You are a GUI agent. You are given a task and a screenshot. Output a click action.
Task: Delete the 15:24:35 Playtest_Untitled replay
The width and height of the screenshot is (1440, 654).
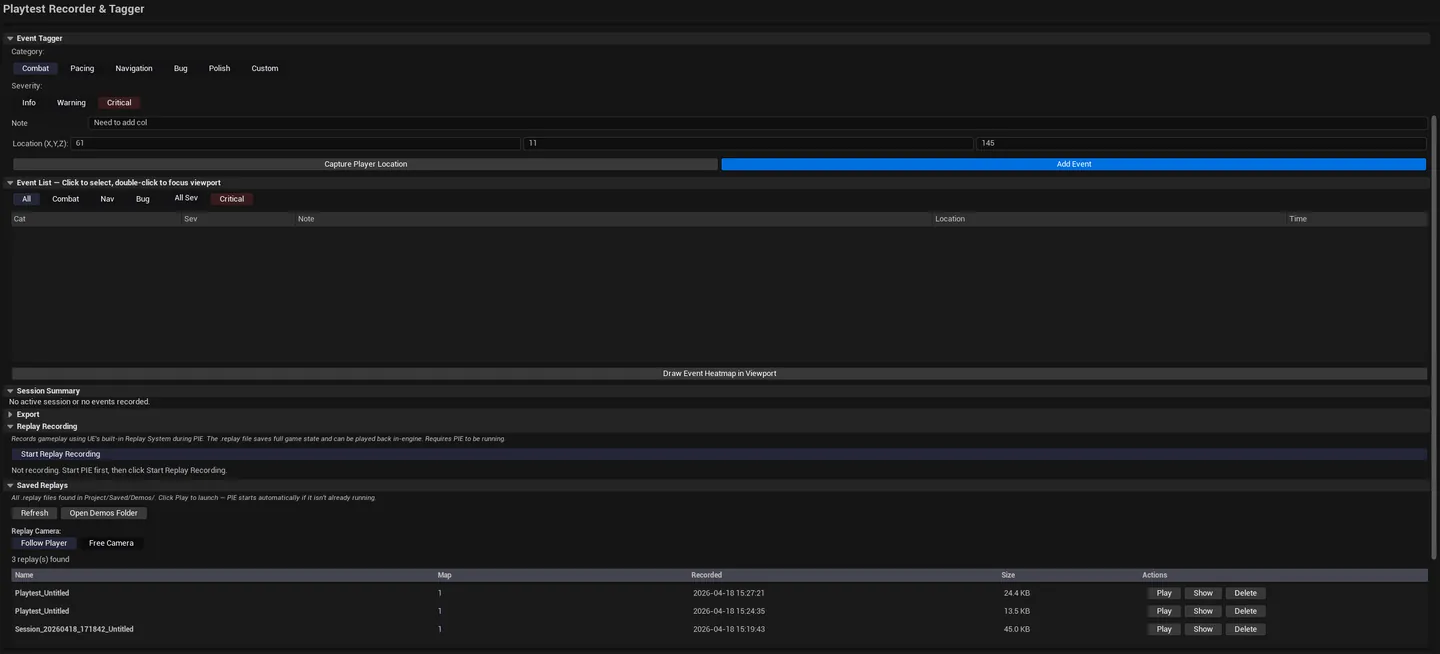(1246, 611)
